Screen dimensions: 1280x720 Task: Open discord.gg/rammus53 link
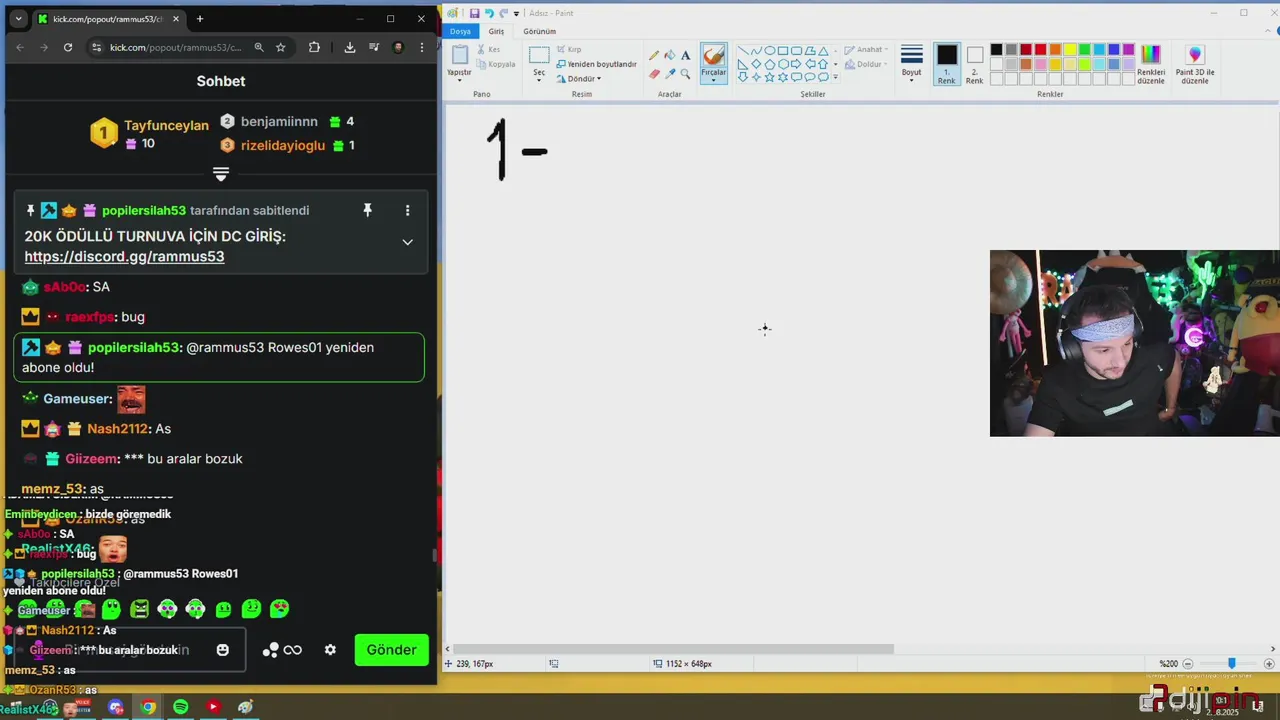point(124,257)
